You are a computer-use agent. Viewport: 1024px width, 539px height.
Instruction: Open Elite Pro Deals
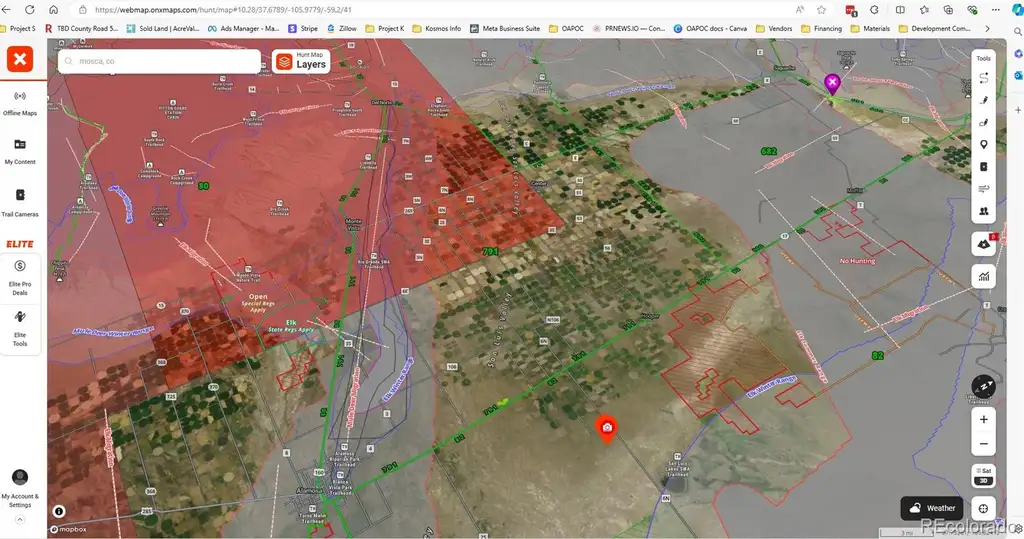20,277
